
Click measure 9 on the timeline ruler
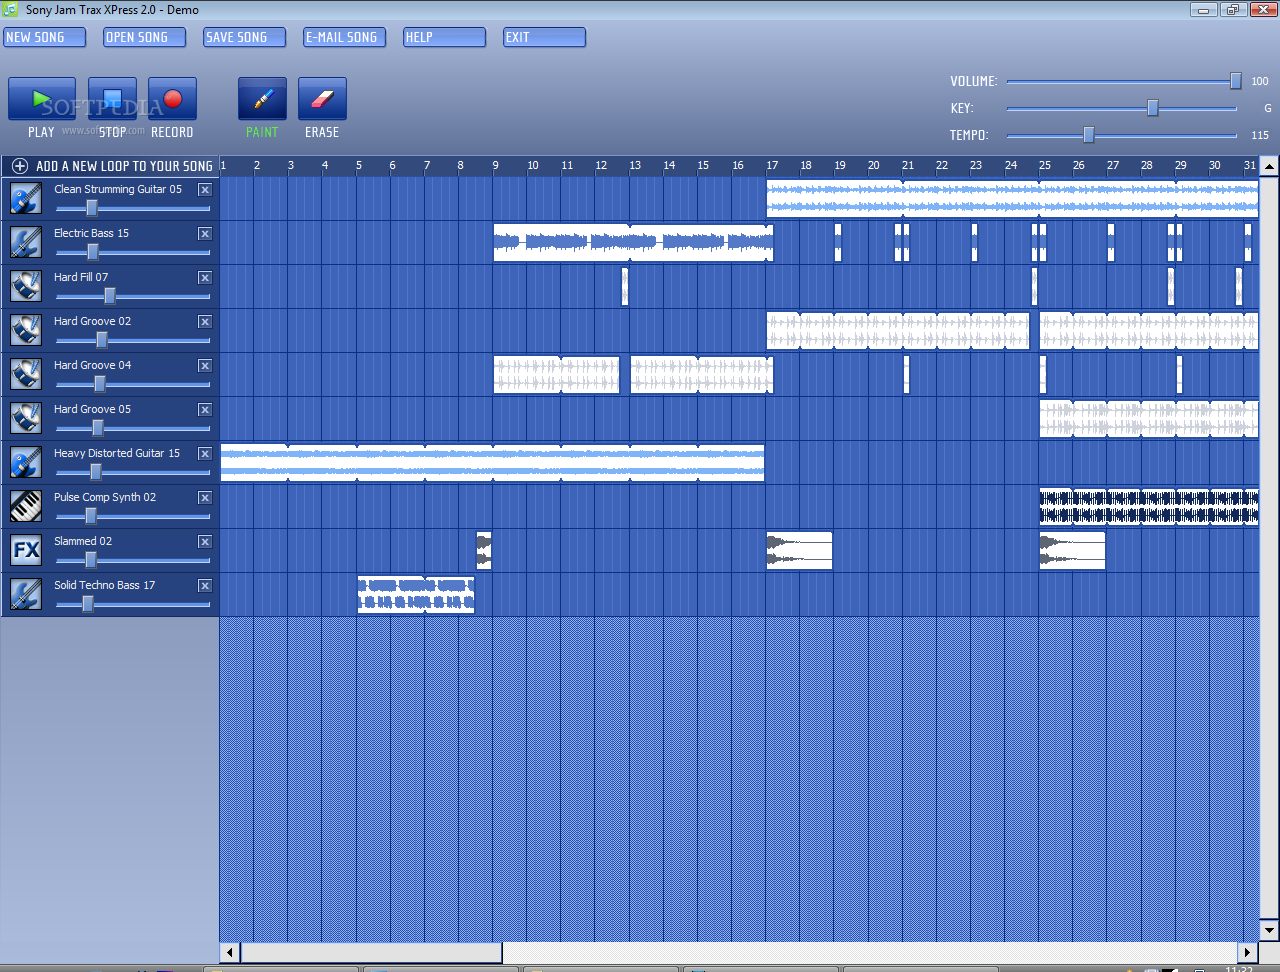[496, 166]
